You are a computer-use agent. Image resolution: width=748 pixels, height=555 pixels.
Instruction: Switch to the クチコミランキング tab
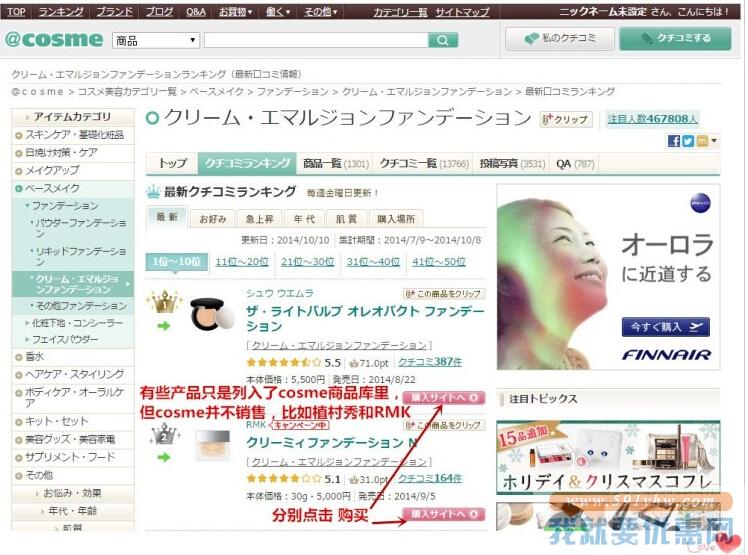point(247,163)
